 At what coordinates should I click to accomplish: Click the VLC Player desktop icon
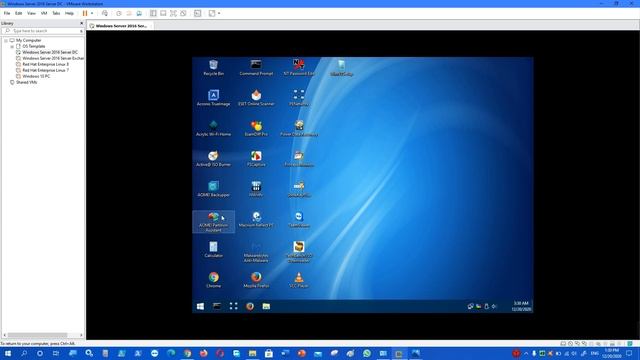(x=299, y=280)
